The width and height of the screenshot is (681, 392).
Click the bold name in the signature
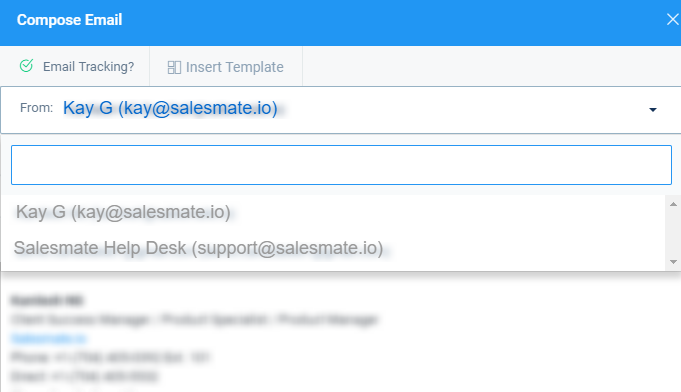(46, 300)
